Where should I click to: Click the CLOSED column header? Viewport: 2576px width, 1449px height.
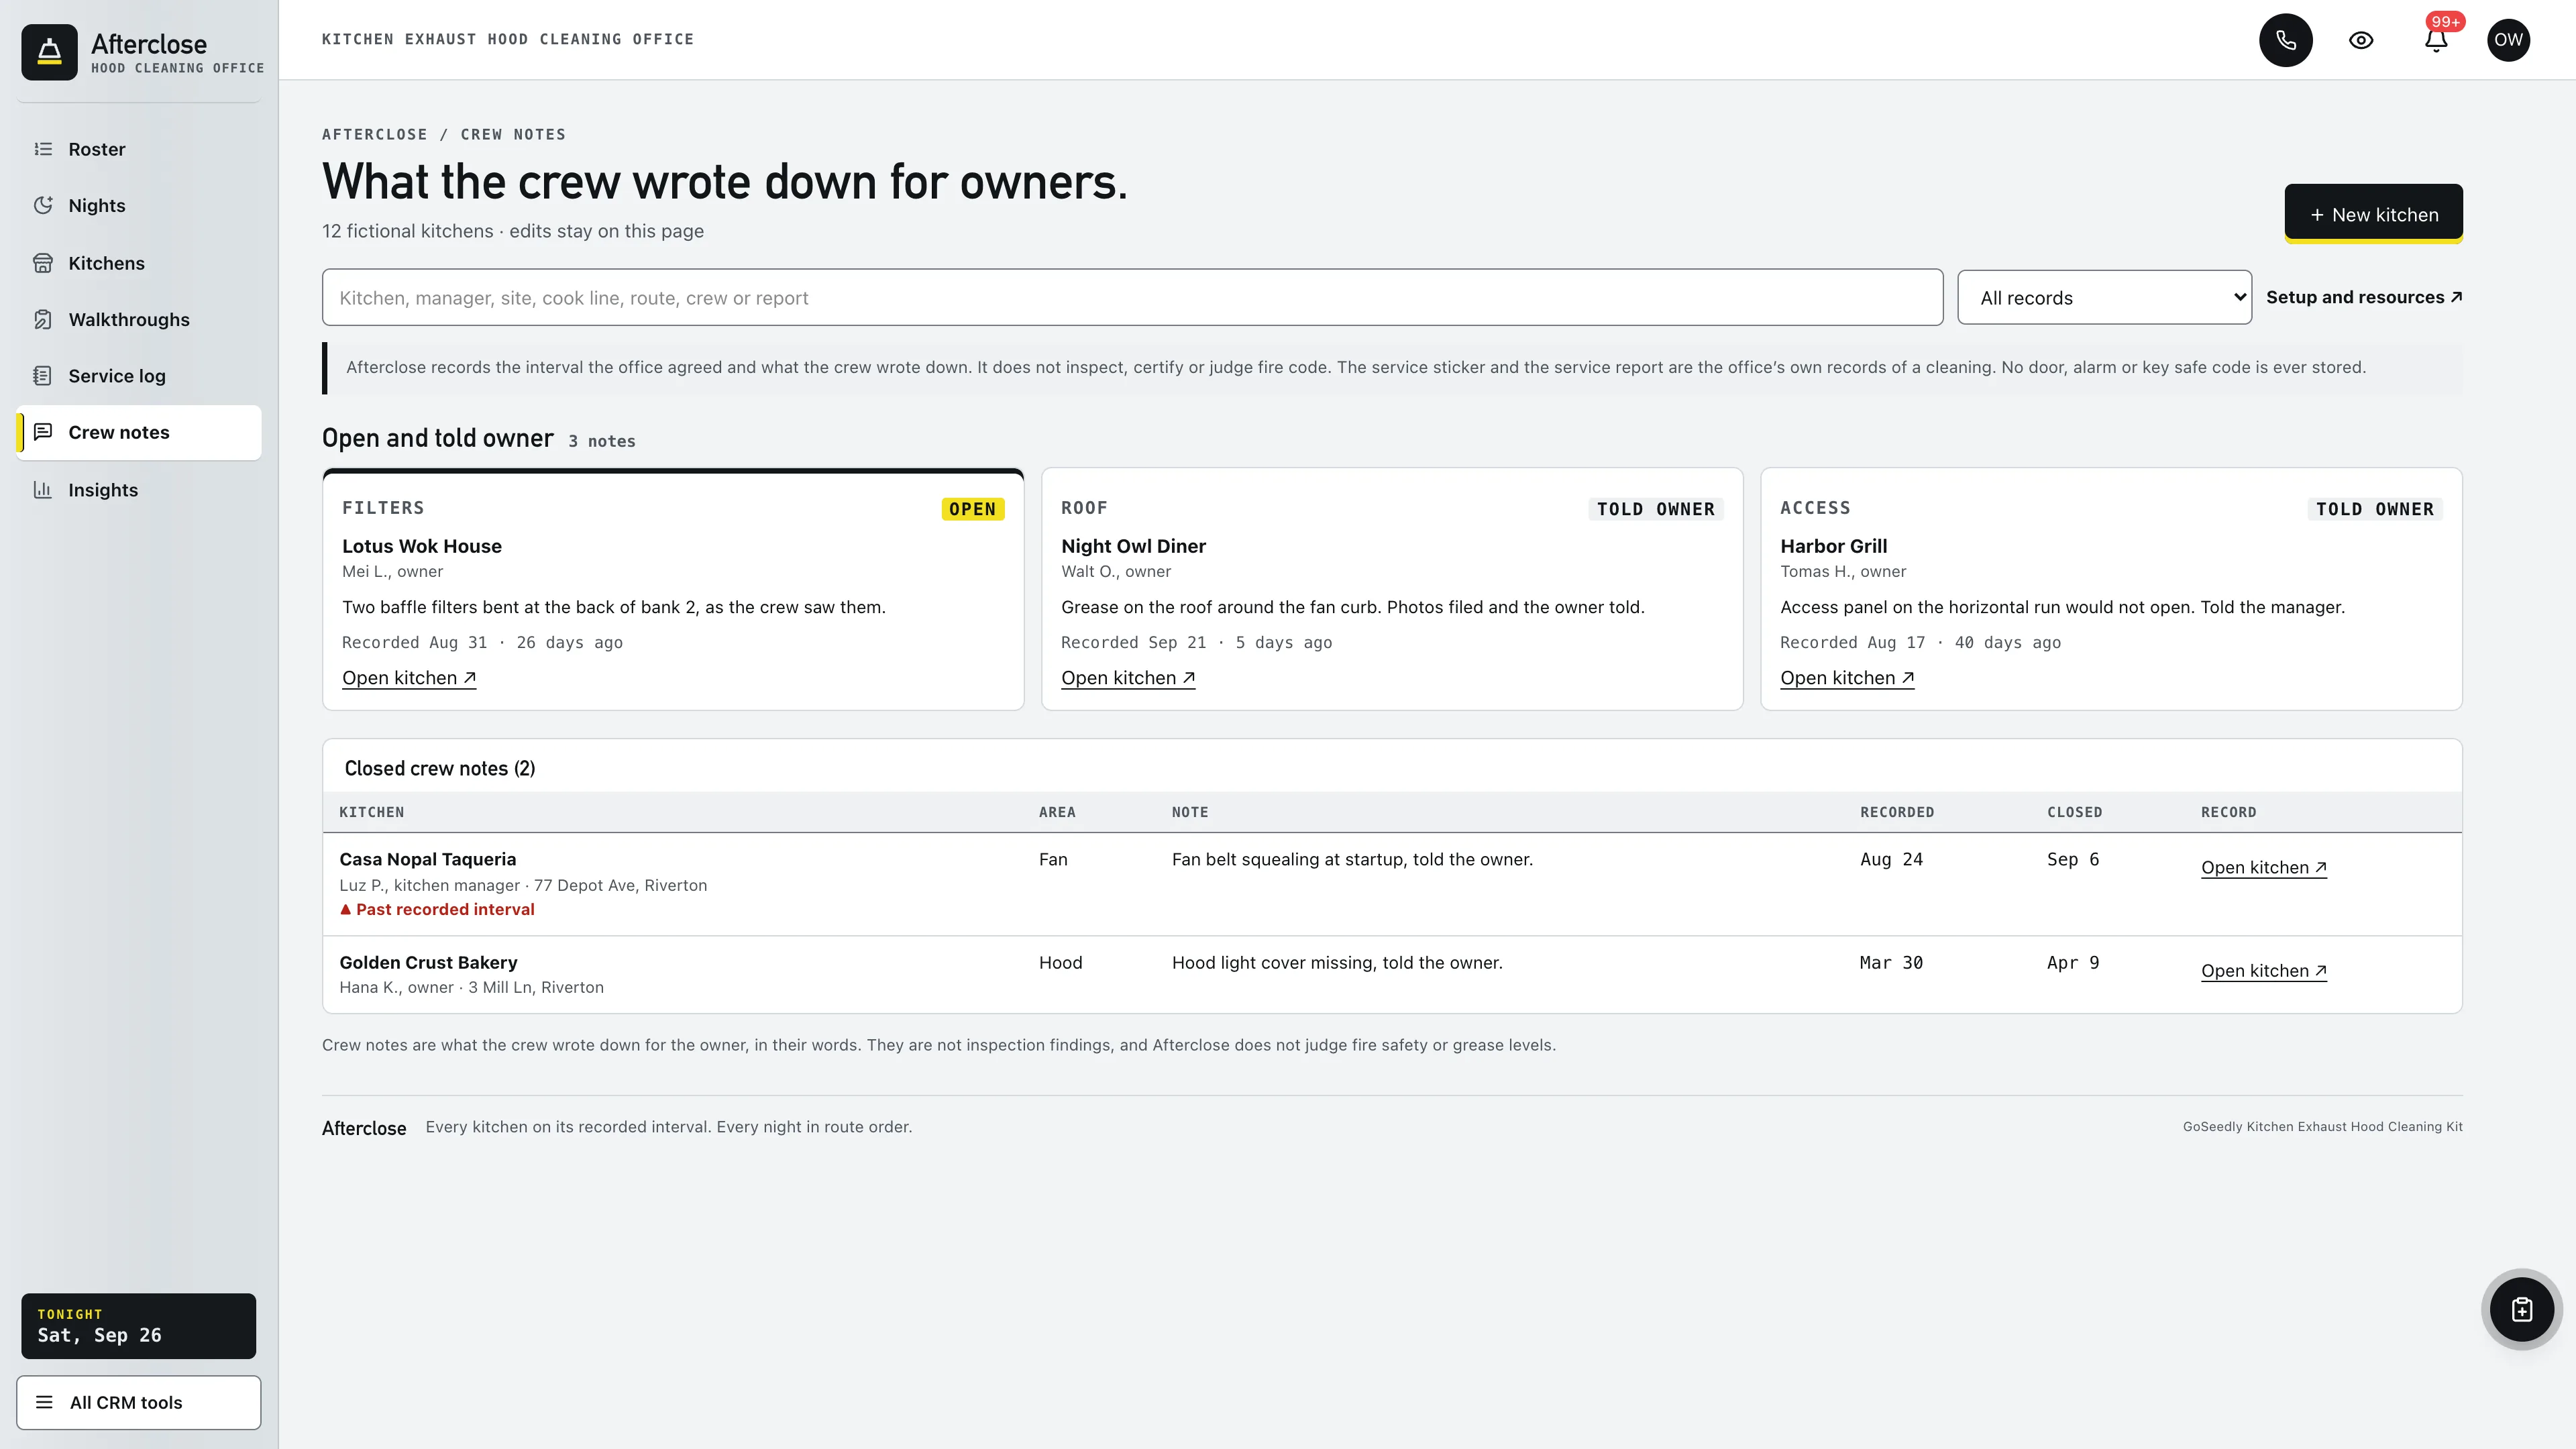point(2074,812)
